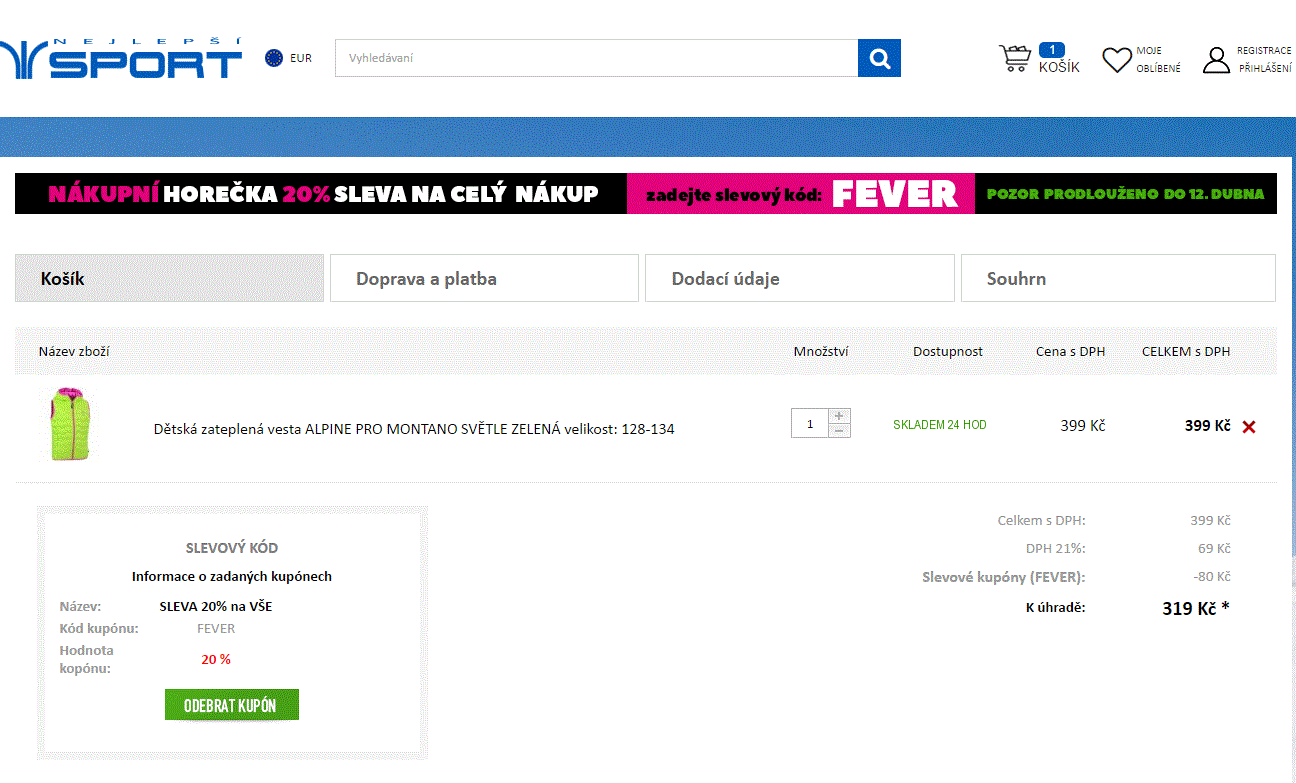Image resolution: width=1296 pixels, height=783 pixels.
Task: Click ODEBRAT KUPÓN button
Action: pos(232,705)
